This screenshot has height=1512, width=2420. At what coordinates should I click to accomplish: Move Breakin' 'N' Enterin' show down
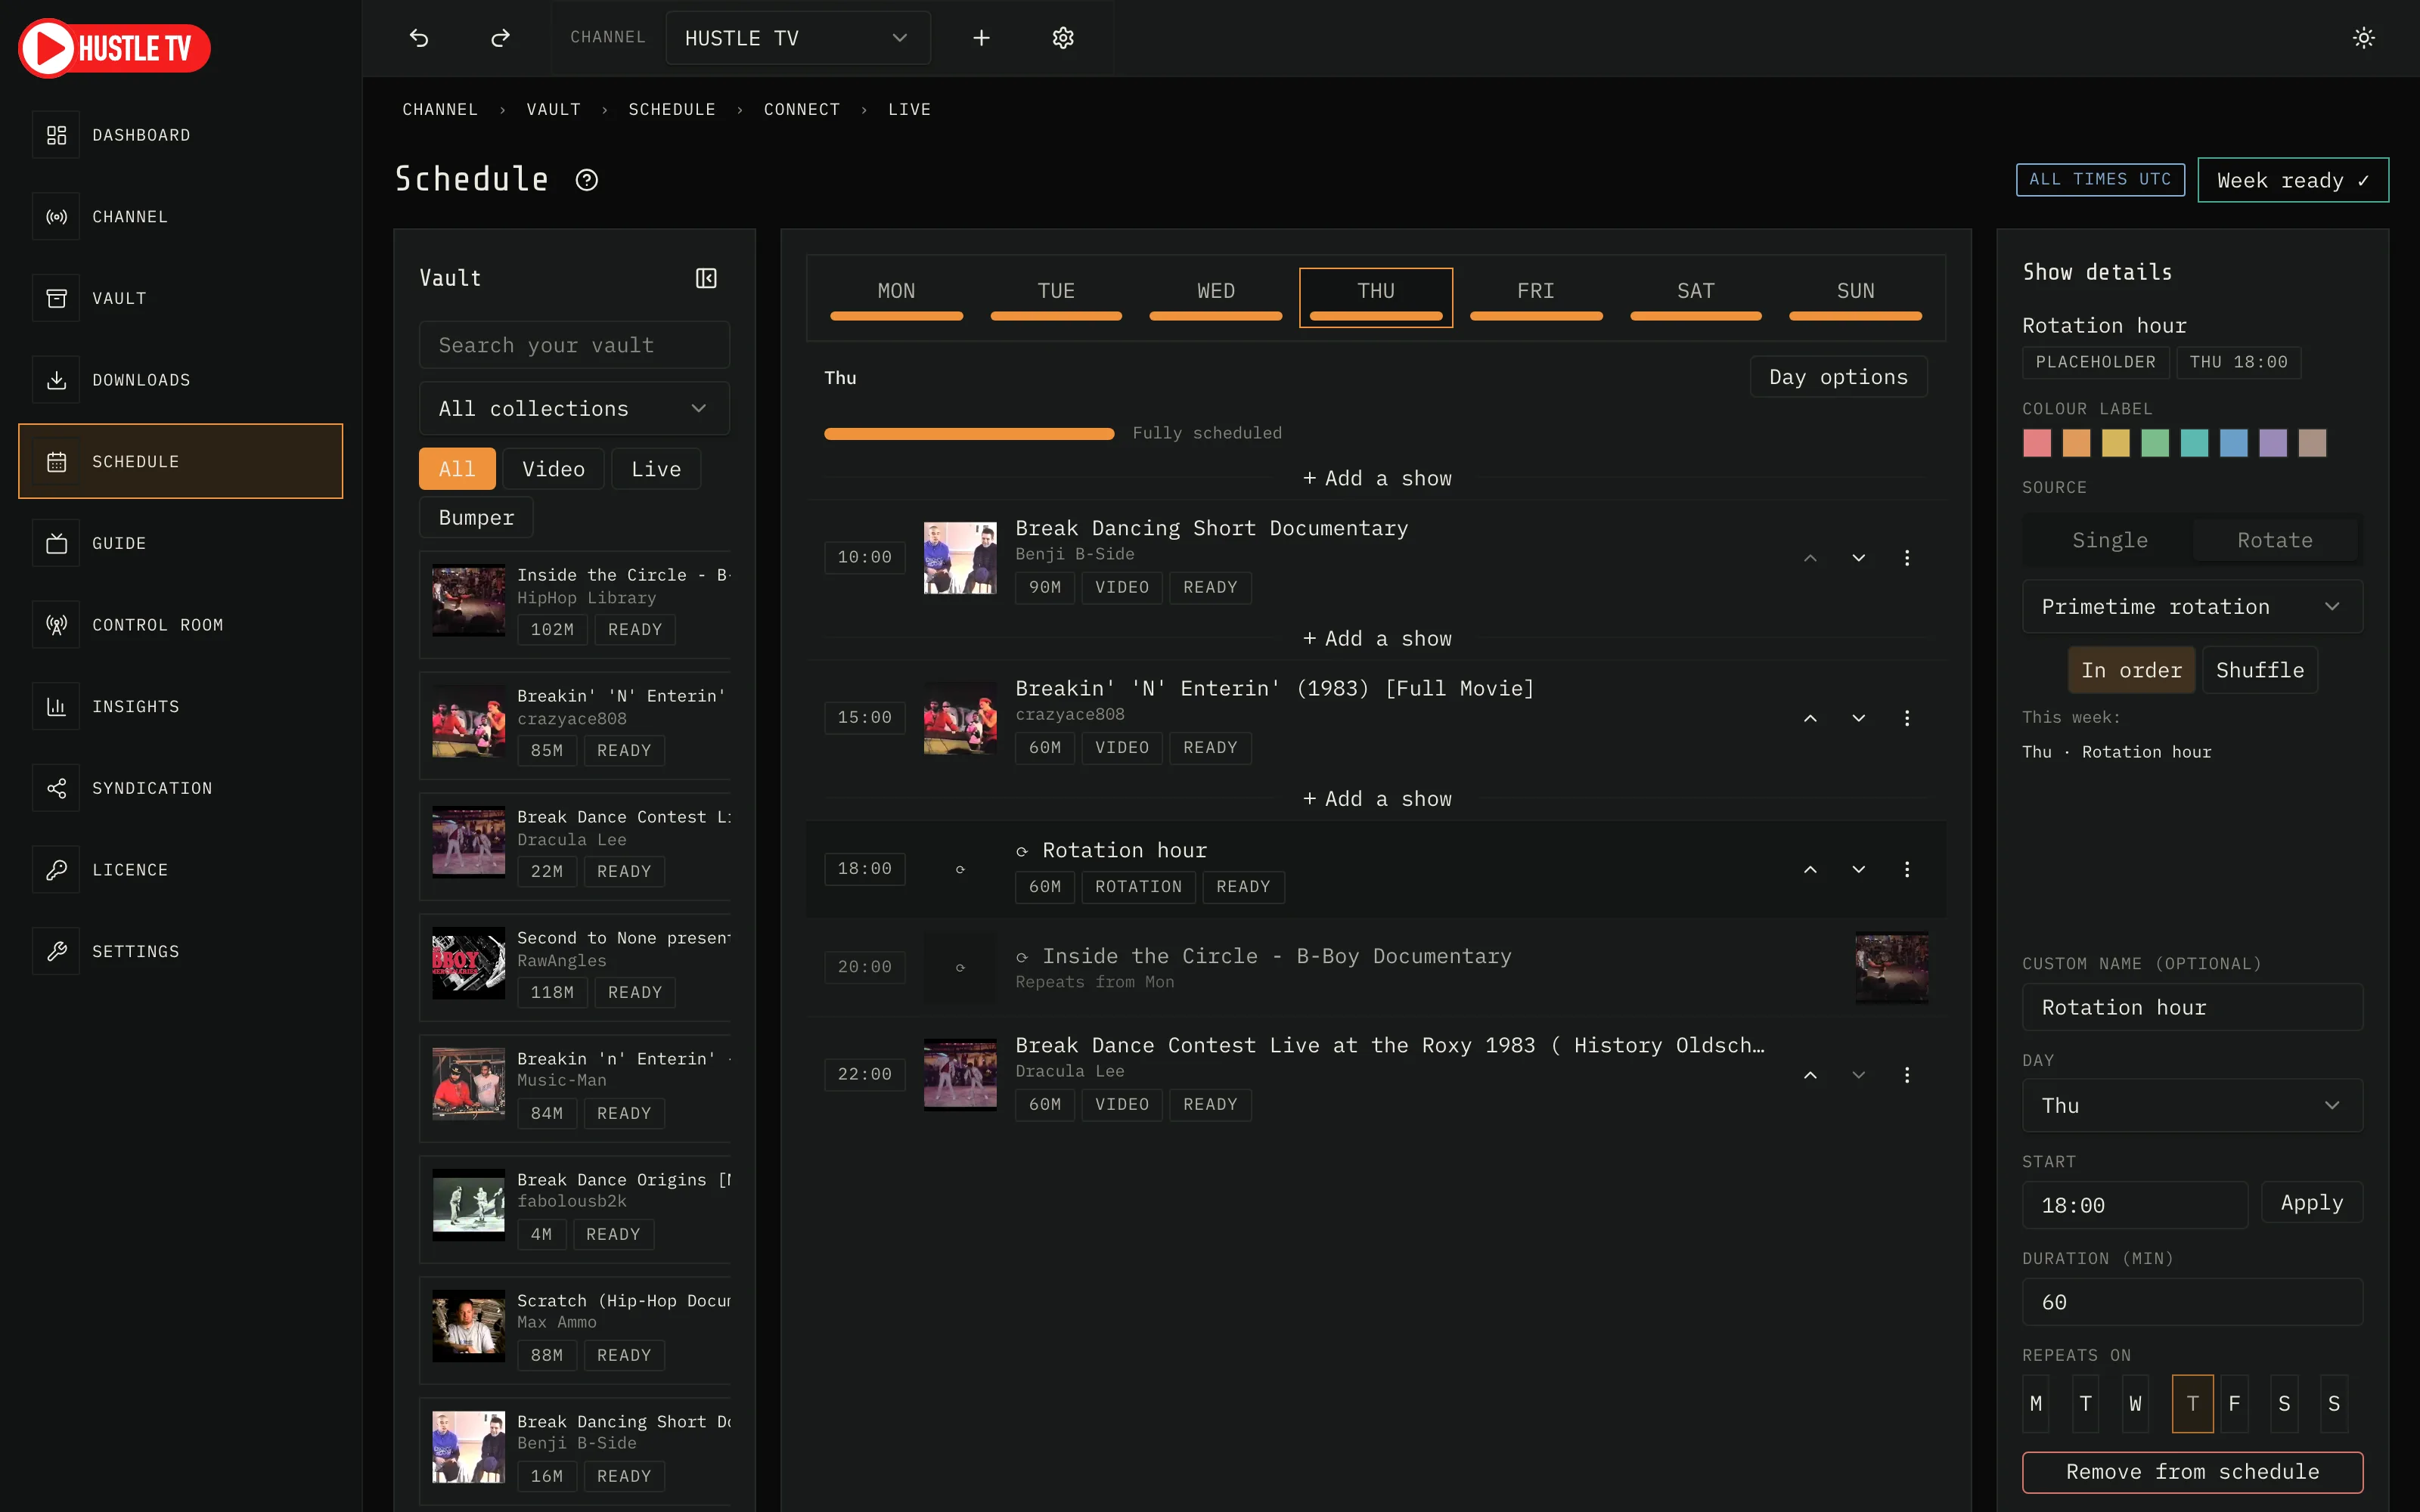pos(1858,718)
